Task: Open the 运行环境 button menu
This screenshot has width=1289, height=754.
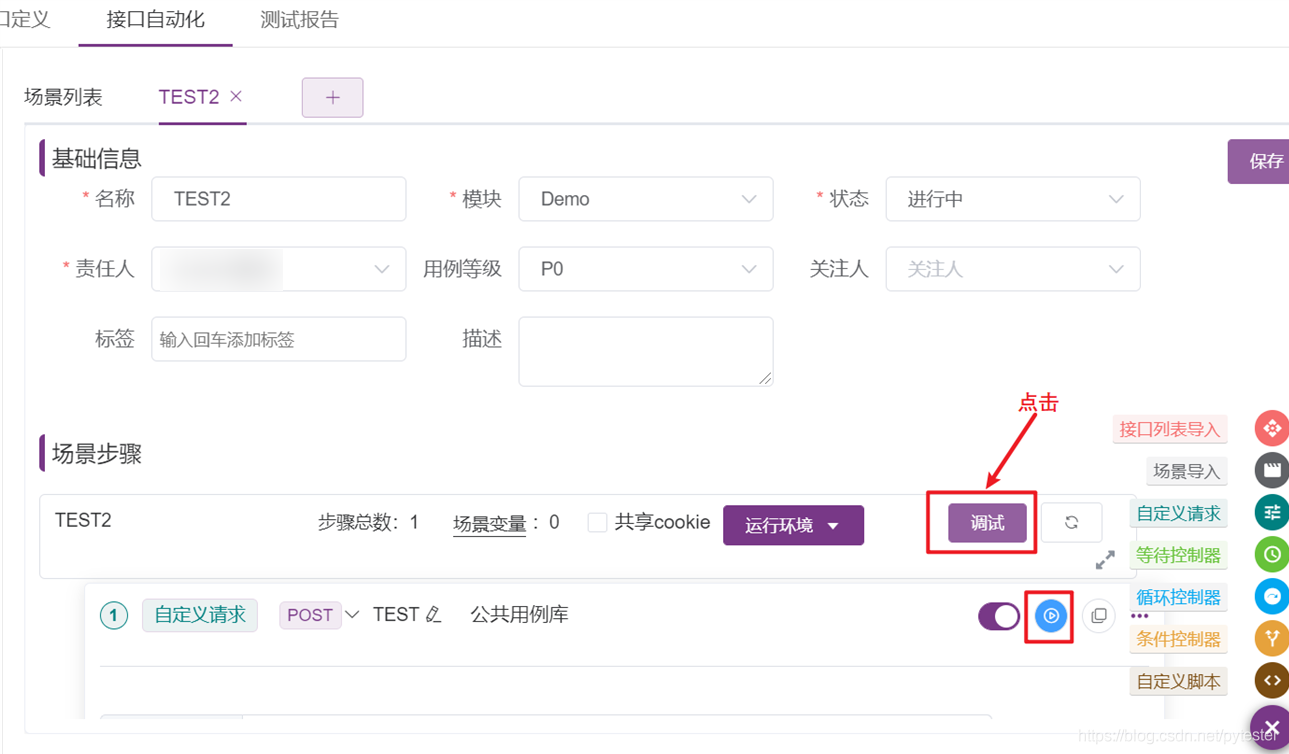Action: click(x=793, y=525)
